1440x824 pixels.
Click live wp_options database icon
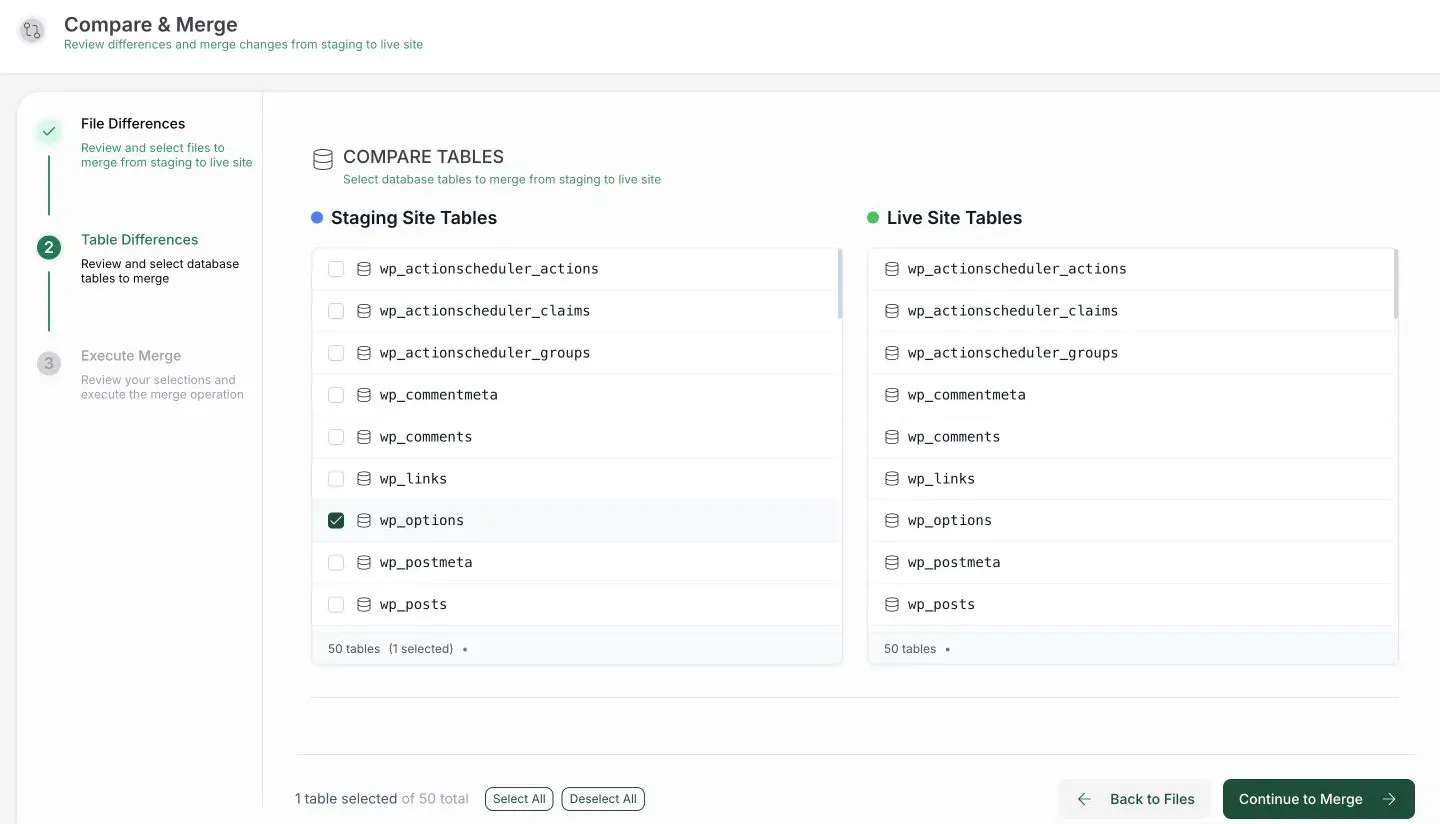pos(892,521)
